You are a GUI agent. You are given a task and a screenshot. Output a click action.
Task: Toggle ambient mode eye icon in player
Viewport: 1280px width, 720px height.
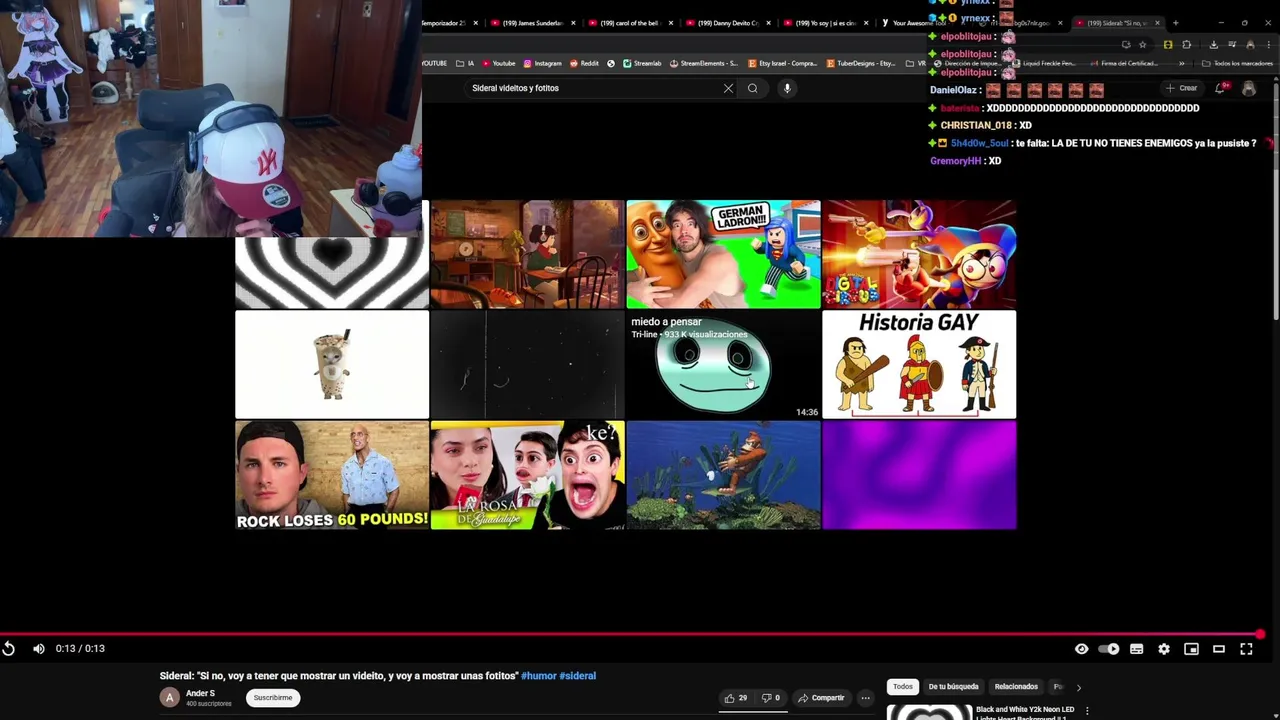tap(1081, 649)
